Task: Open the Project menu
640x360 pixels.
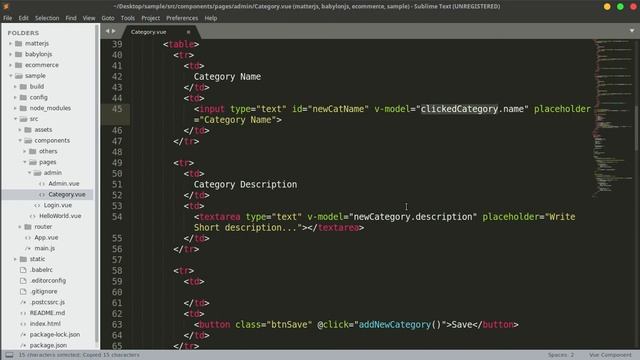Action: coord(151,18)
